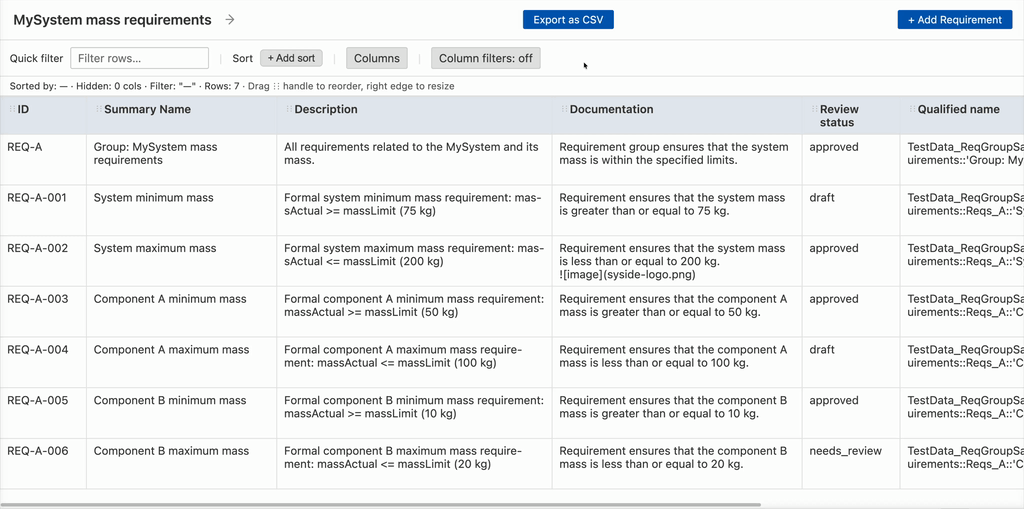Click the 'Component B minimum mass' cell
Viewport: 1024px width, 509px height.
point(182,413)
